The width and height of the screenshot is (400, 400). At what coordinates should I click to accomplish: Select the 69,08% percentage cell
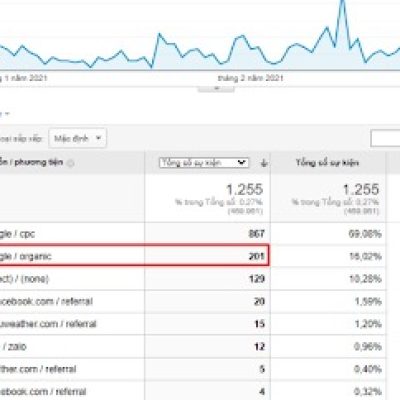365,234
